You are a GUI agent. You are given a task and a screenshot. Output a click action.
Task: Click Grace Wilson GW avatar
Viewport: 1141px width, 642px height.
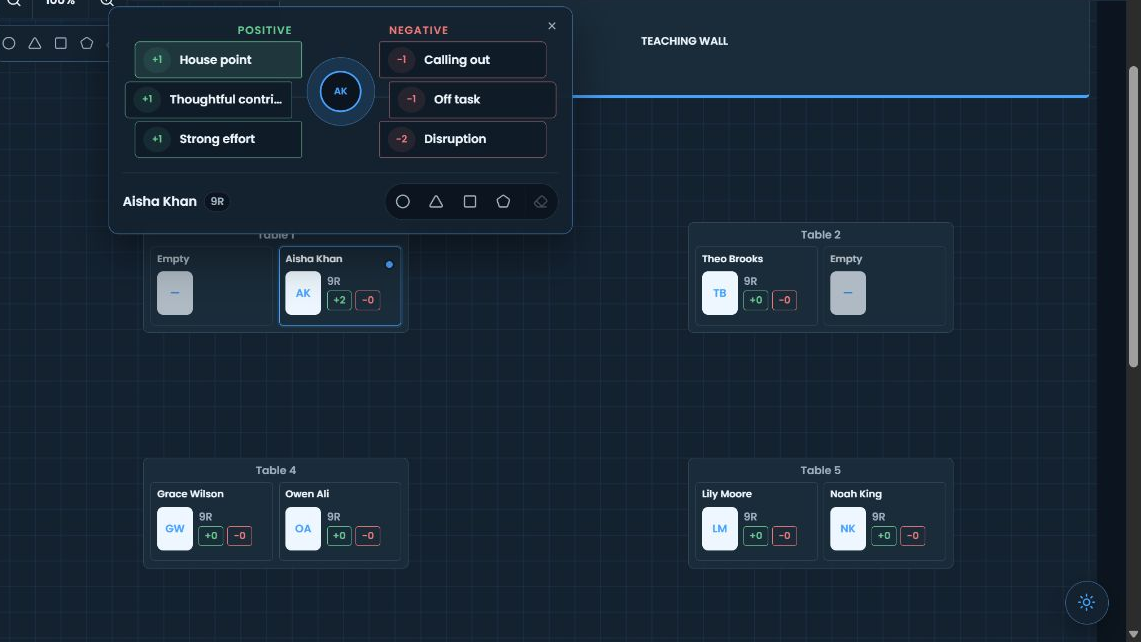[175, 528]
